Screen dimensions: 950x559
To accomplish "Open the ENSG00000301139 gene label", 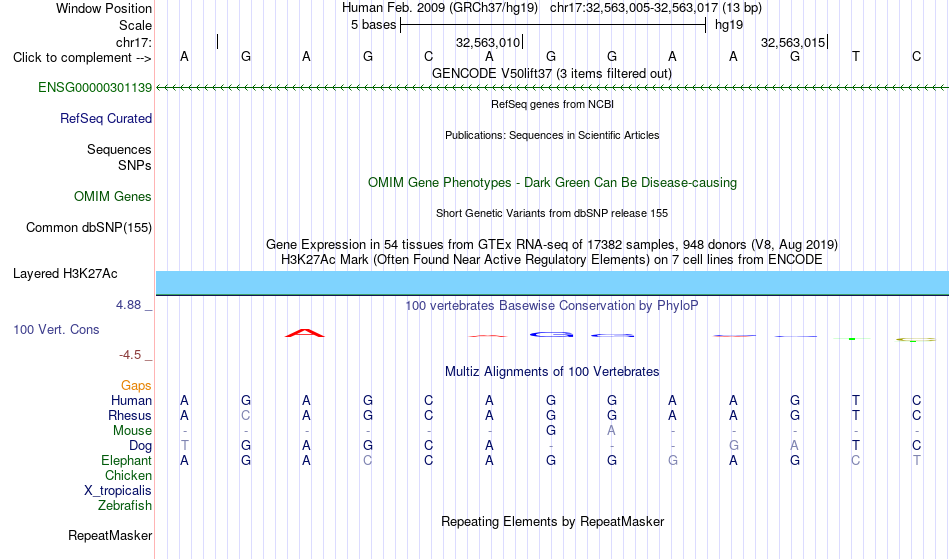I will click(x=95, y=87).
